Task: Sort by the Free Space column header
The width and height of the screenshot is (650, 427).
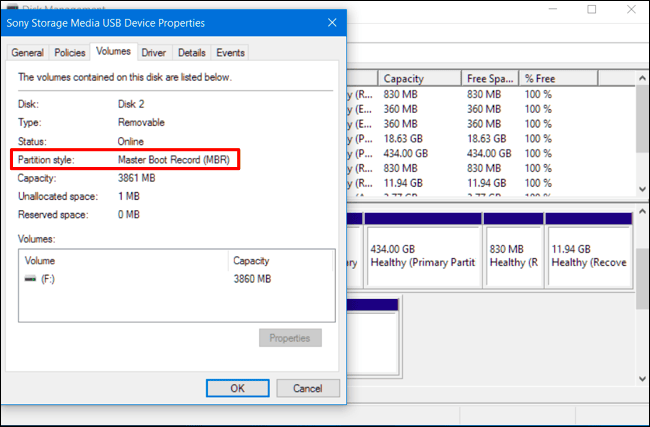Action: 489,78
